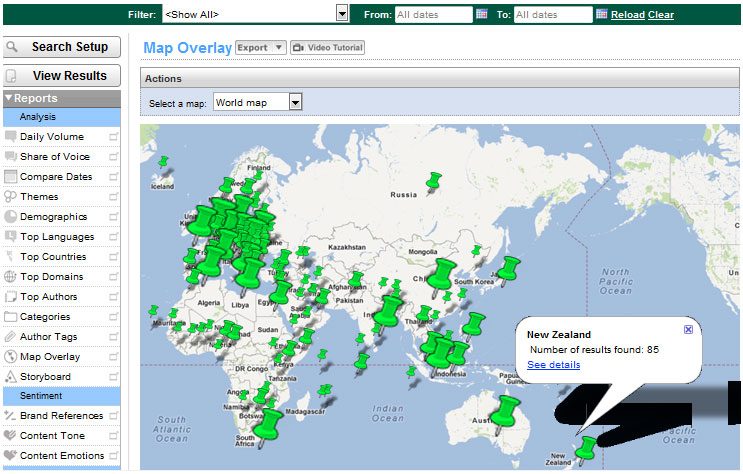This screenshot has width=743, height=474.
Task: Pop out Daily Volume in new window
Action: (x=113, y=137)
